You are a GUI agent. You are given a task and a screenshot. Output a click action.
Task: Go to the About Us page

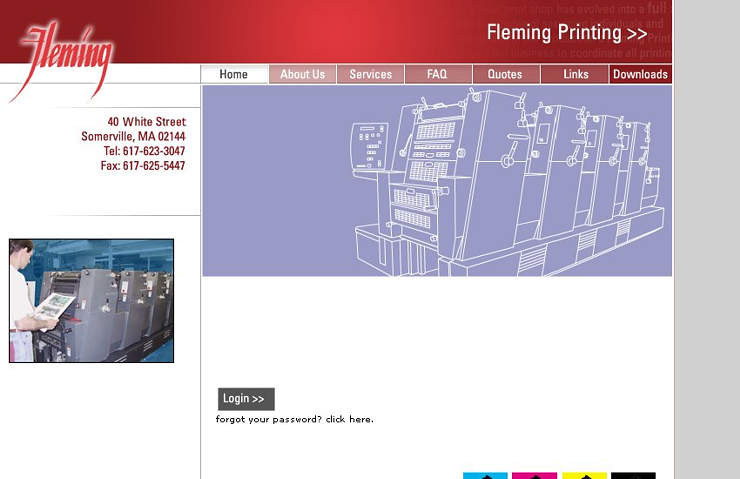tap(303, 75)
